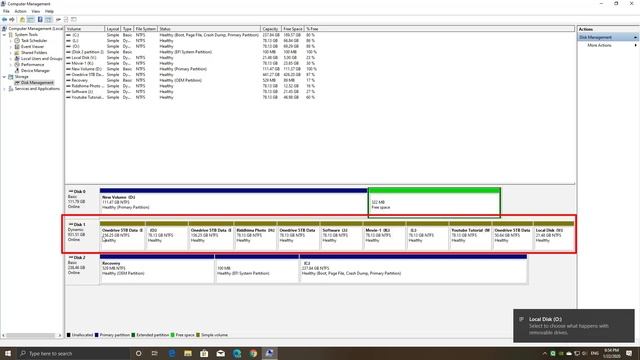
Task: Click the Back arrow in the toolbar
Action: click(x=4, y=20)
